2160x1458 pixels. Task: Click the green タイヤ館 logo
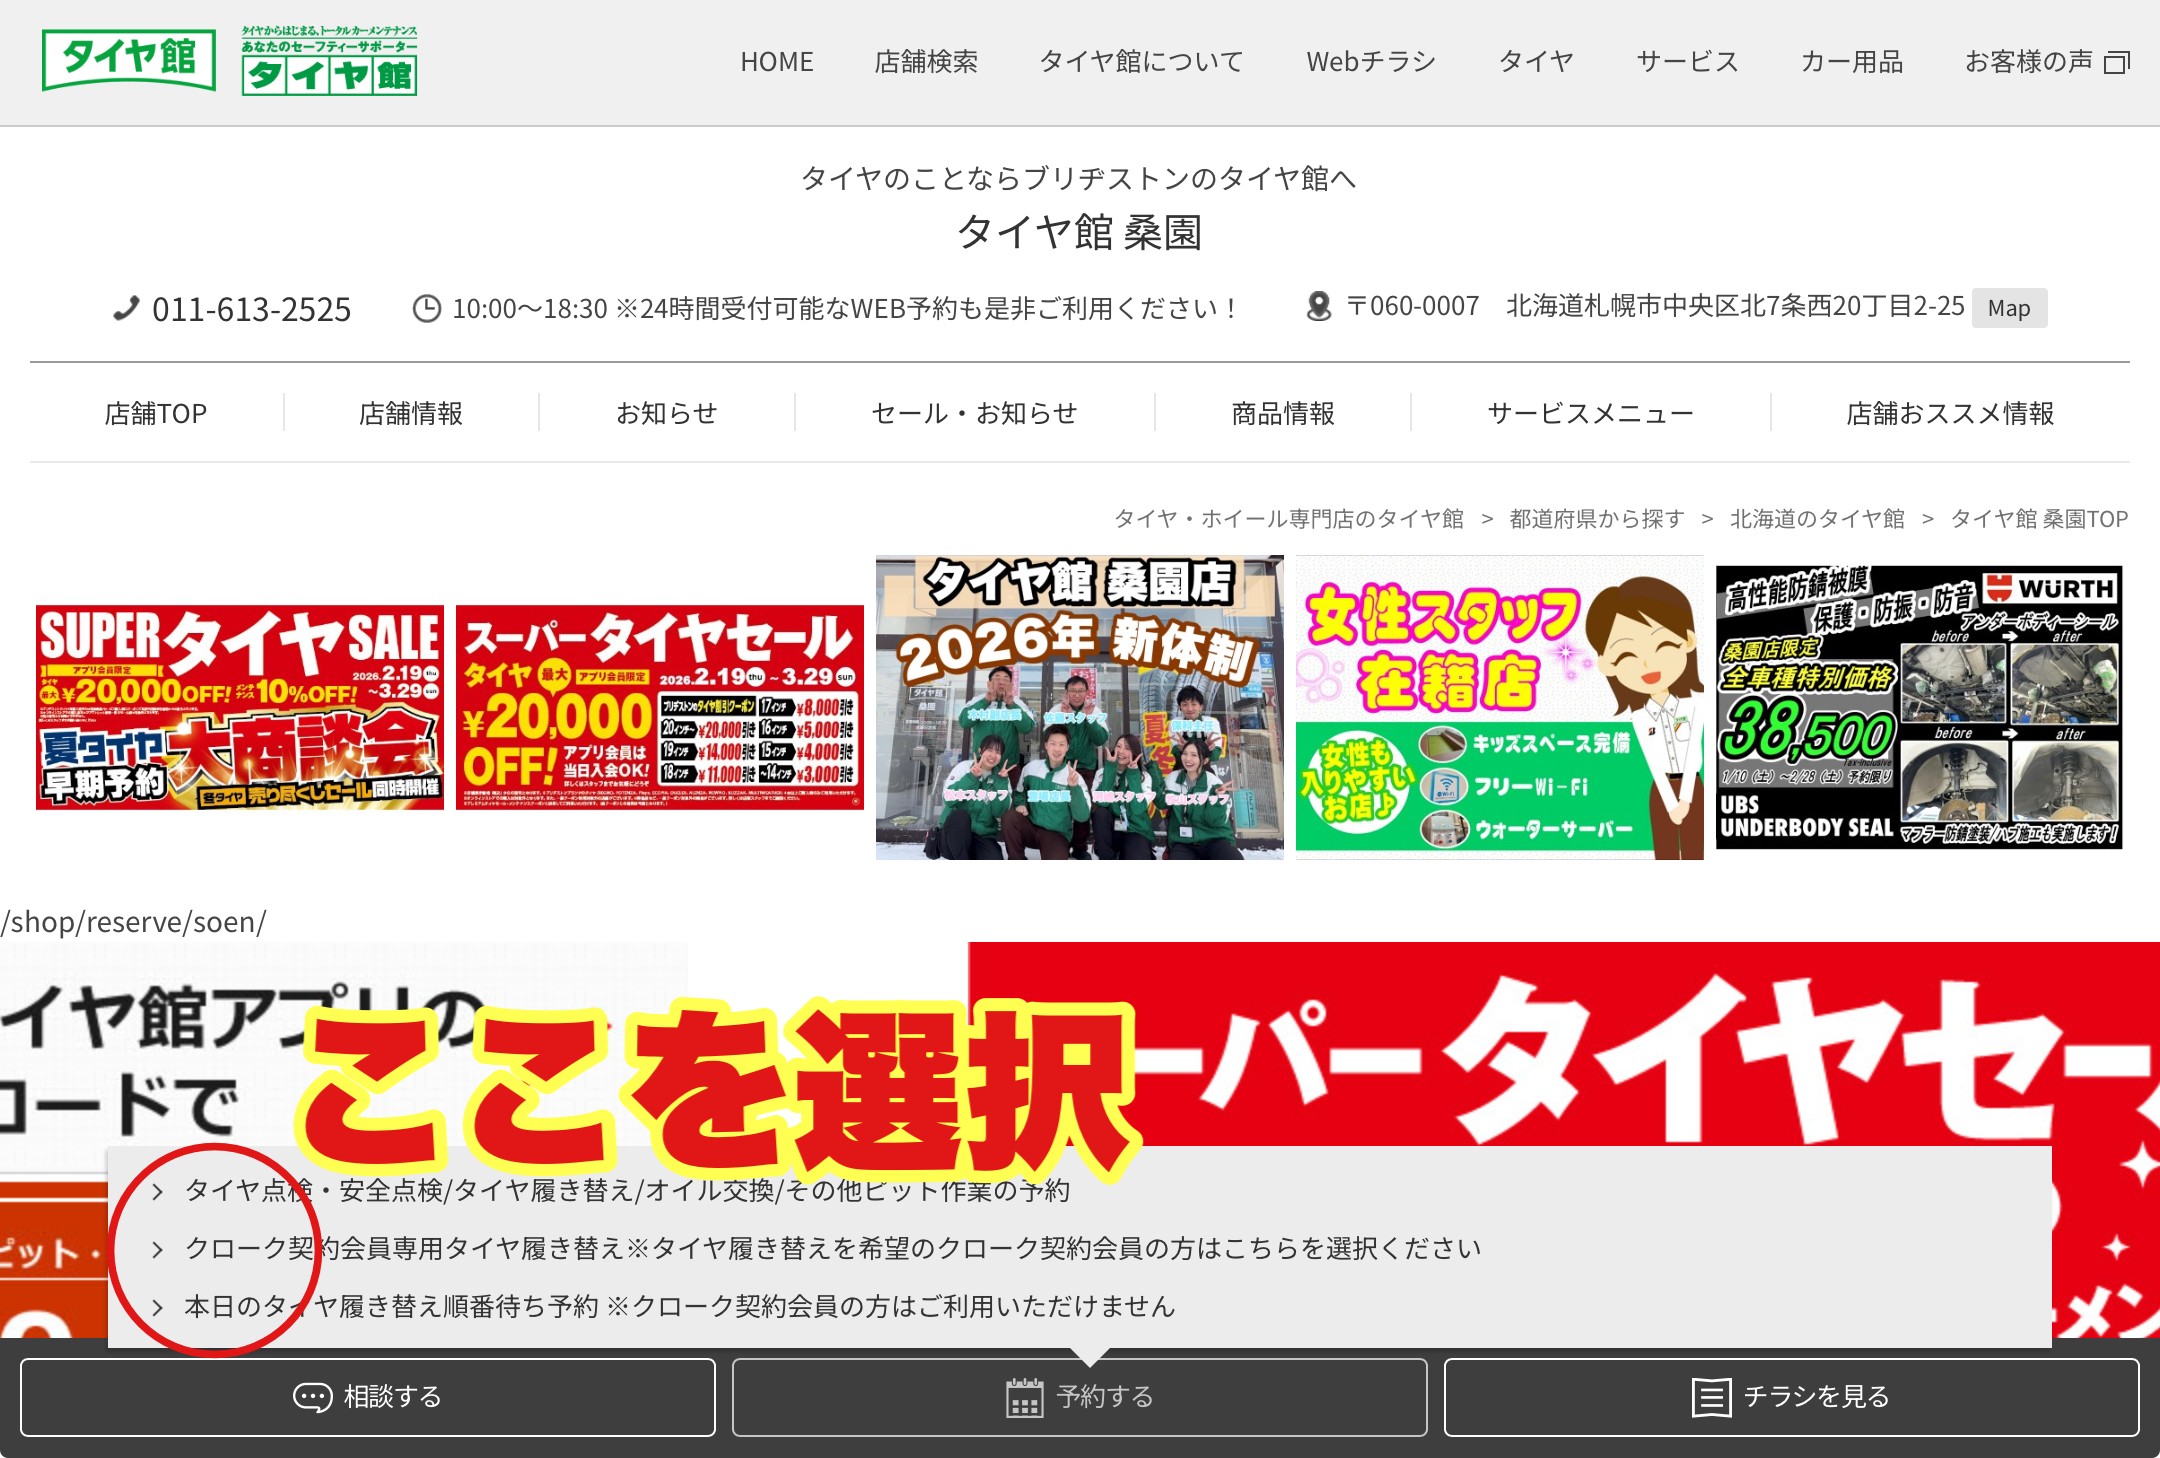point(129,59)
